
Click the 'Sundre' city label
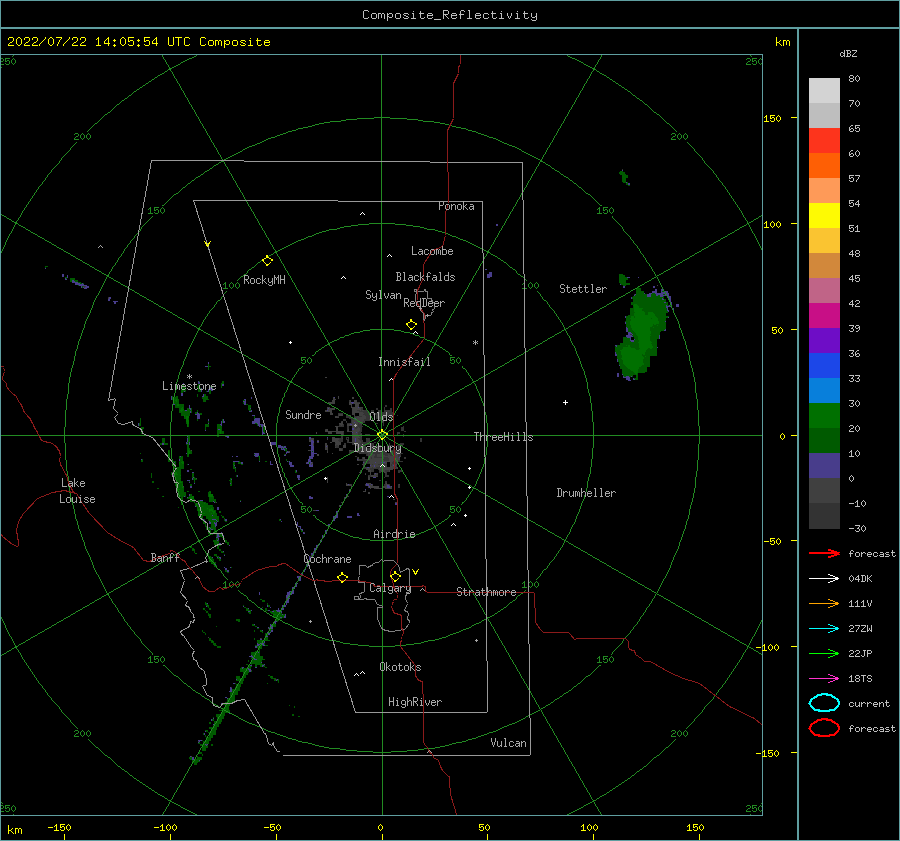click(303, 414)
